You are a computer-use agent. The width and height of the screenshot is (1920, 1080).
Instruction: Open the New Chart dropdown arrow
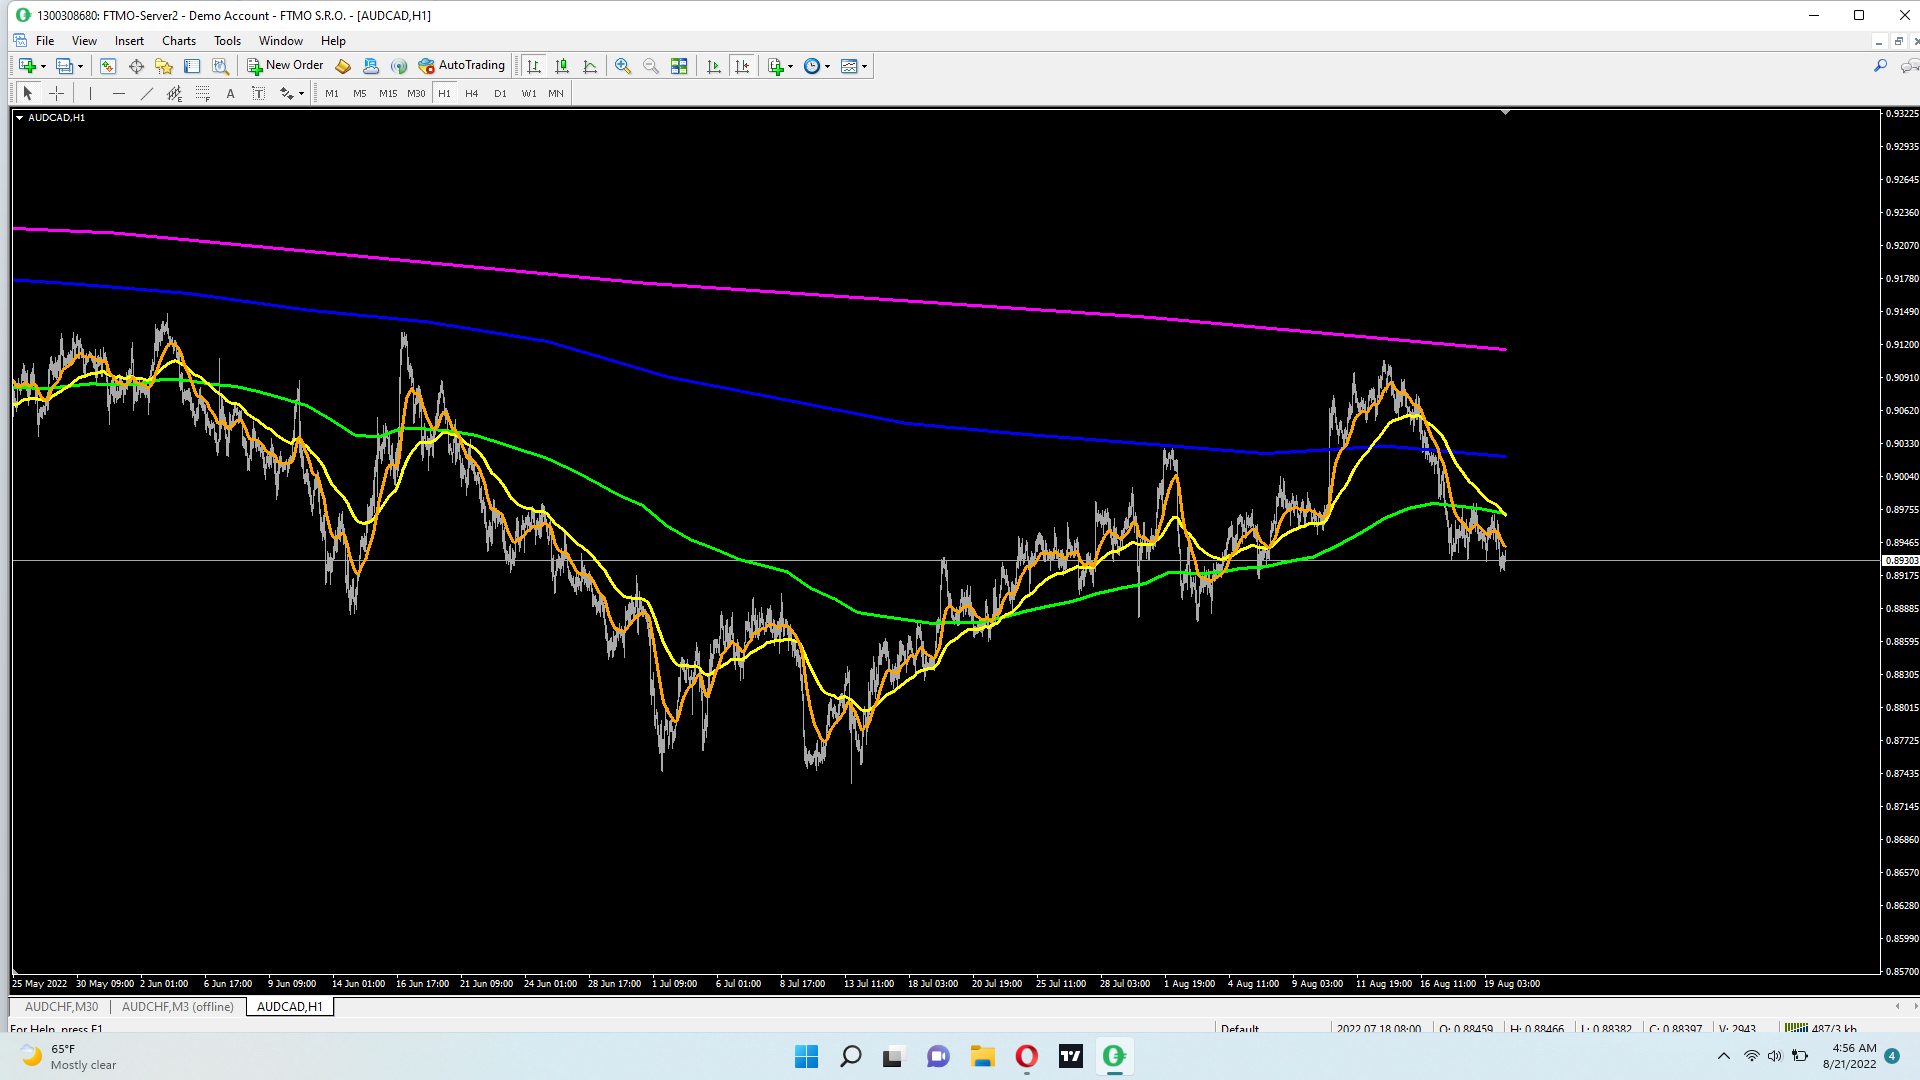pos(43,66)
